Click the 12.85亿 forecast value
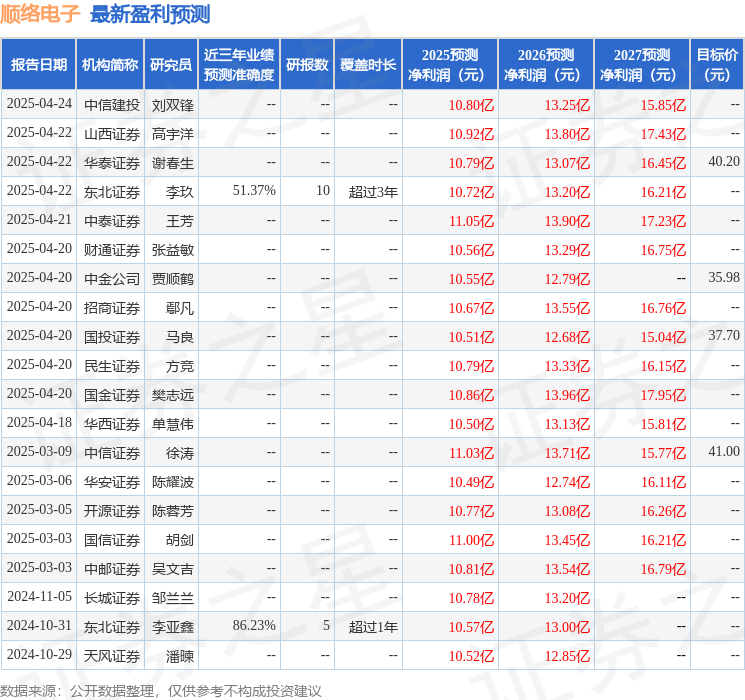The image size is (745, 700). (567, 656)
